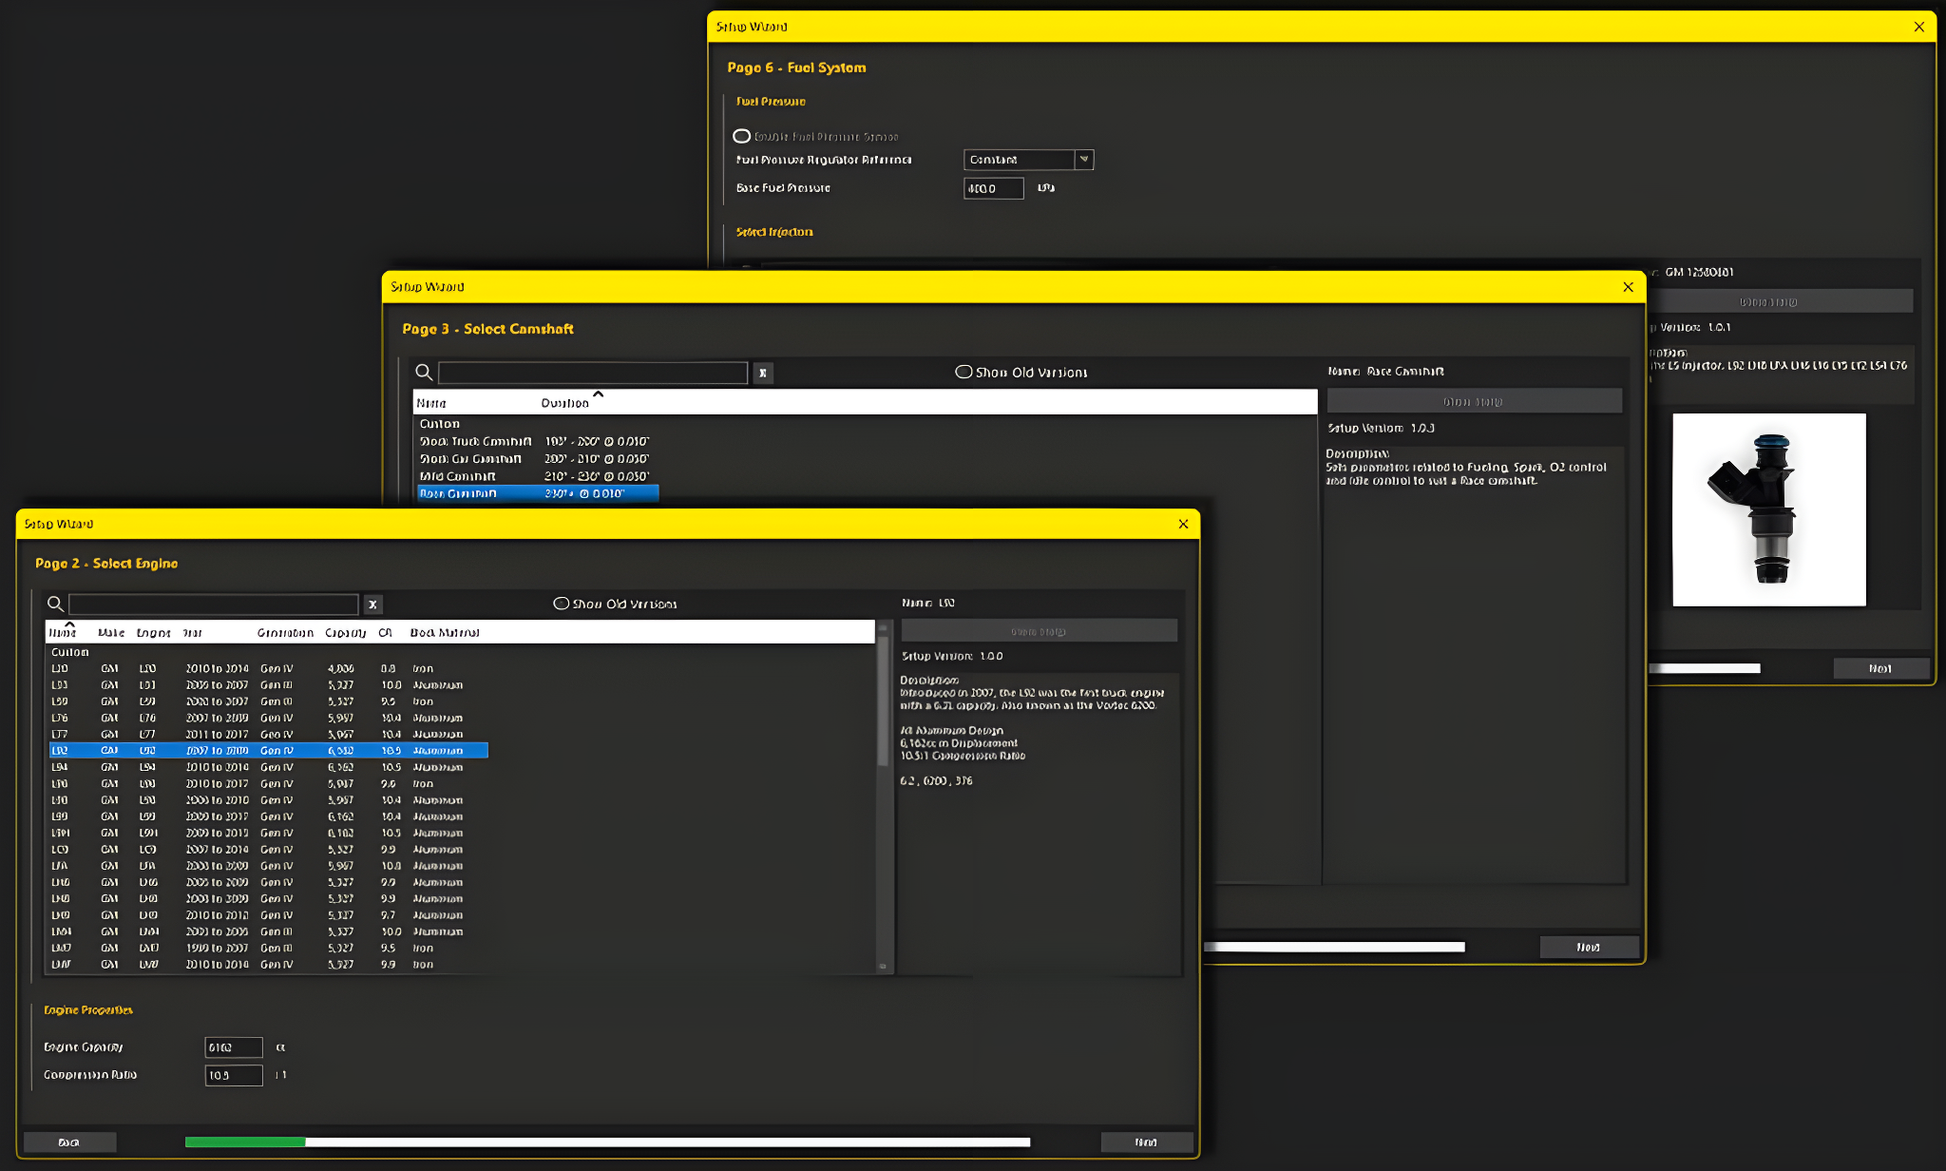The height and width of the screenshot is (1171, 1946).
Task: Sort the engine list by Name column
Action: click(x=62, y=633)
